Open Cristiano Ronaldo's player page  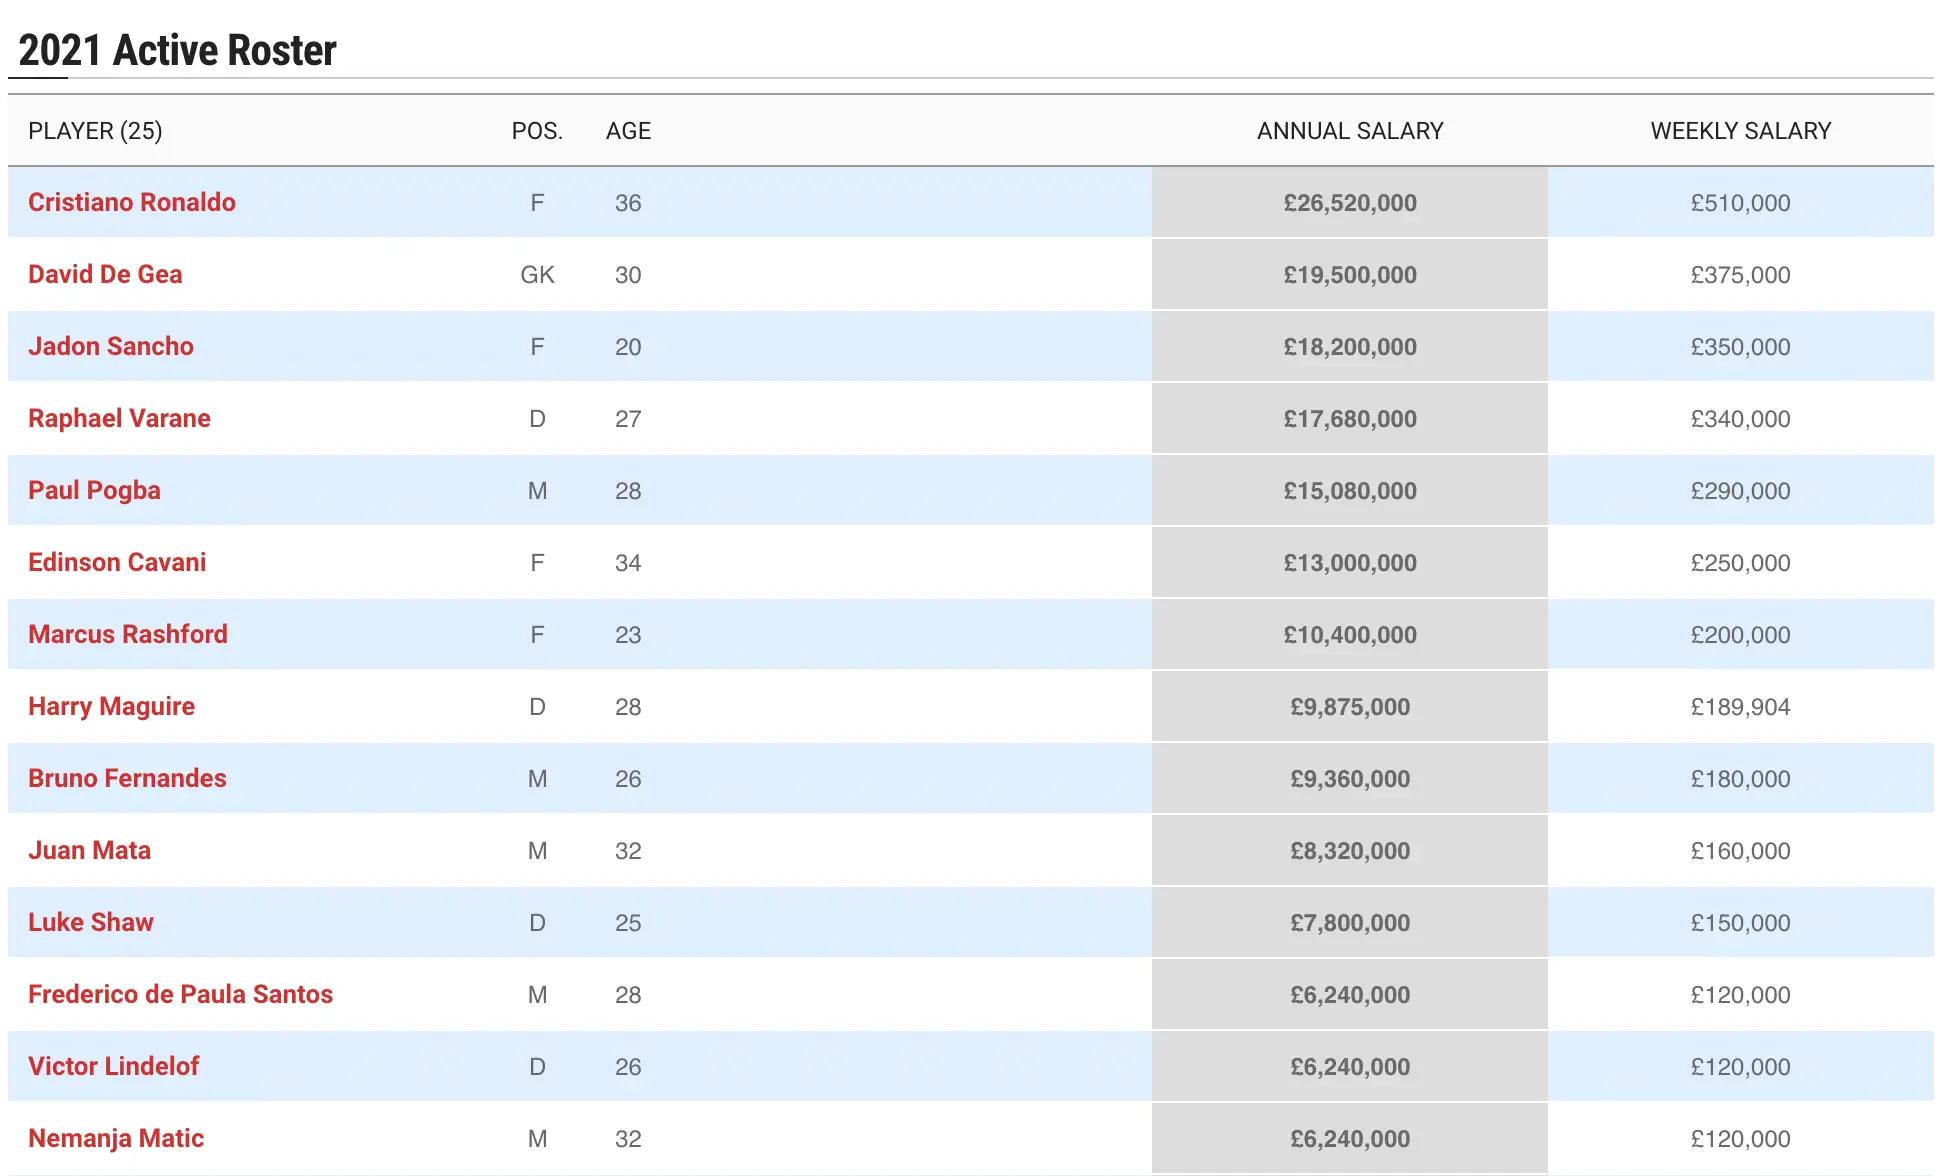tap(131, 202)
